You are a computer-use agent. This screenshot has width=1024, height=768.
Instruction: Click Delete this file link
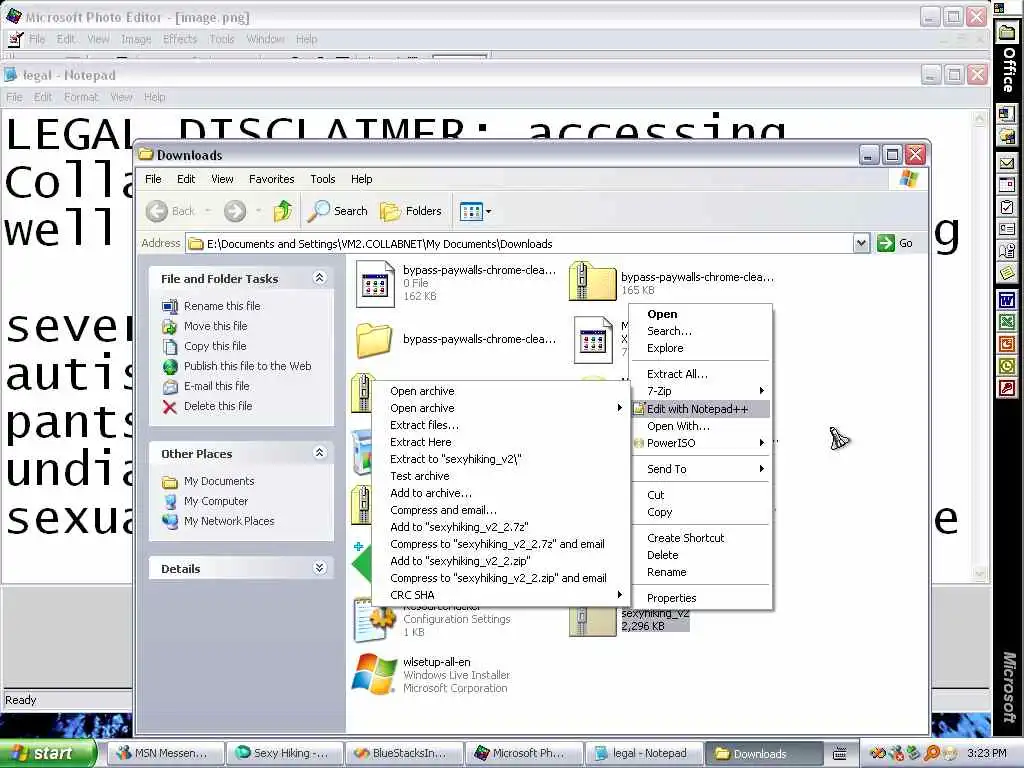click(218, 406)
